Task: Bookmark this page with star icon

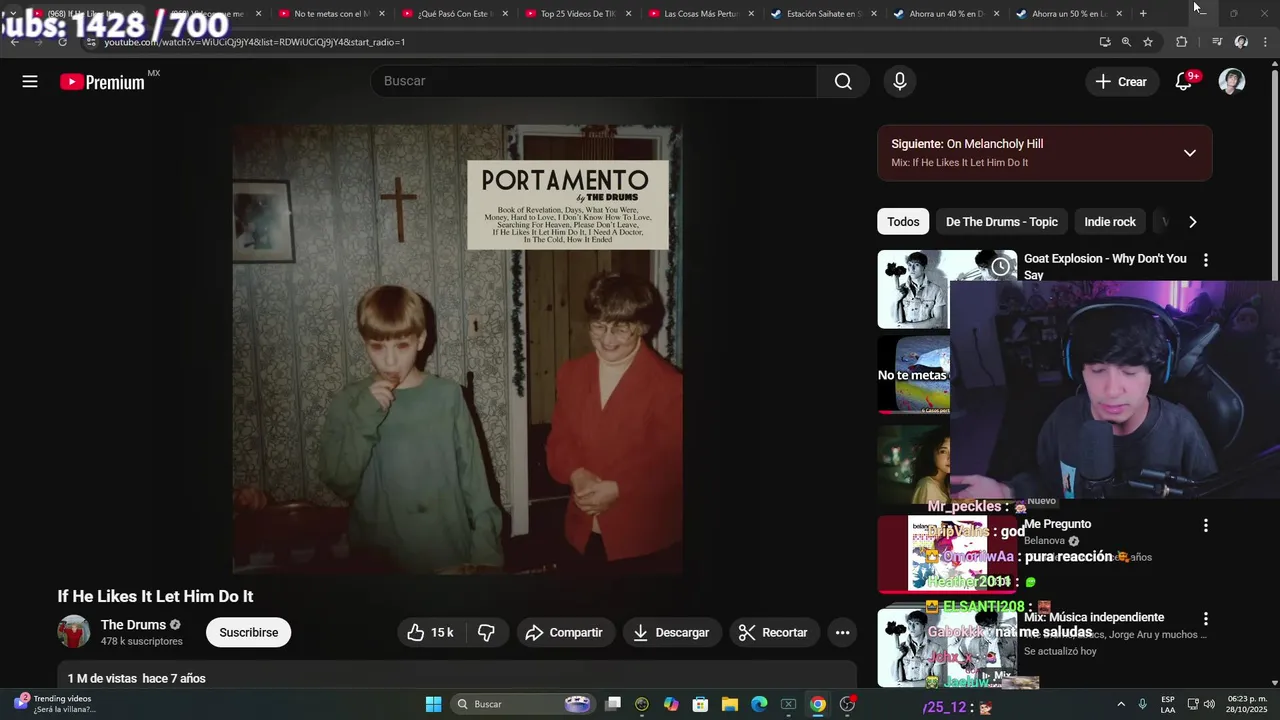Action: point(1148,42)
